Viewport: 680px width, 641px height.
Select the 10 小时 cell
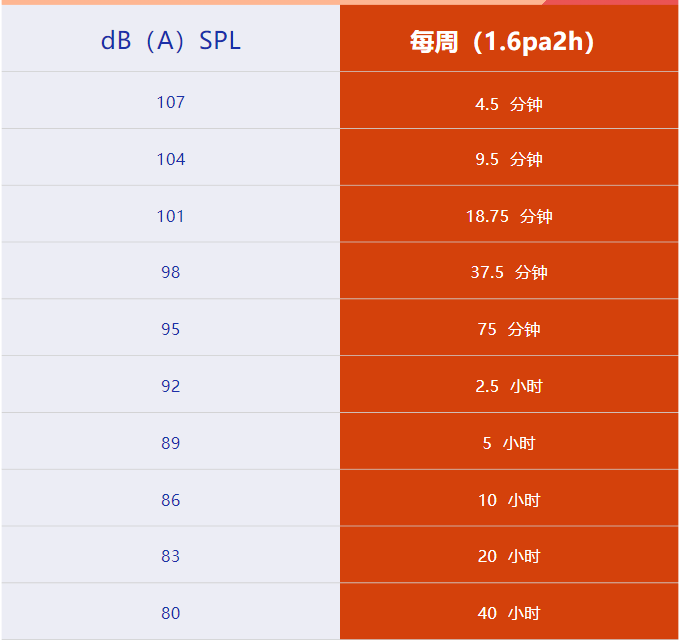pyautogui.click(x=509, y=500)
